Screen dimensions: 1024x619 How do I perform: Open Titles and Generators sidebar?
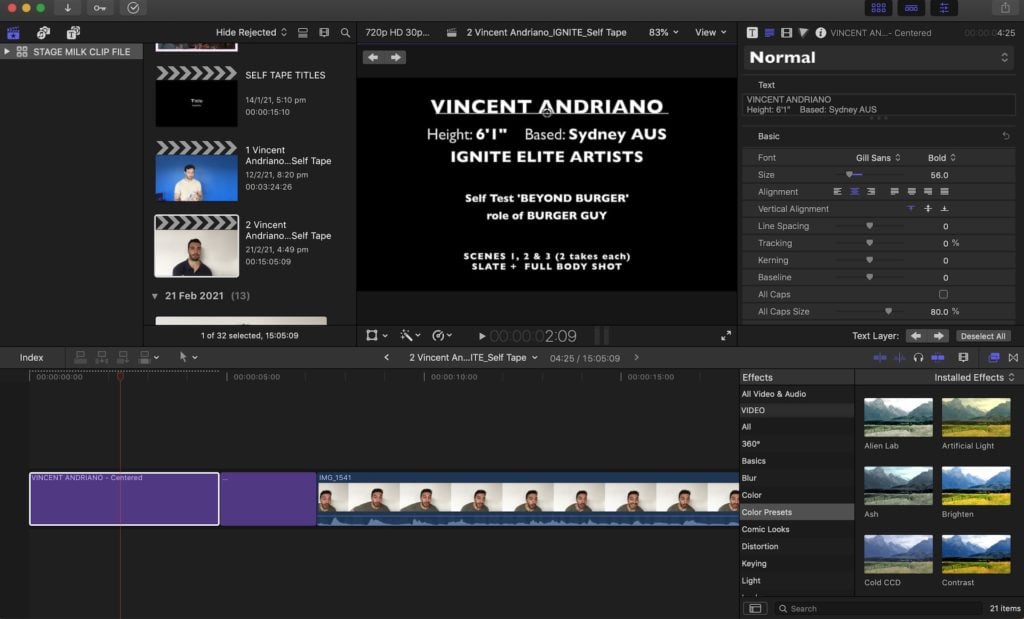point(73,33)
